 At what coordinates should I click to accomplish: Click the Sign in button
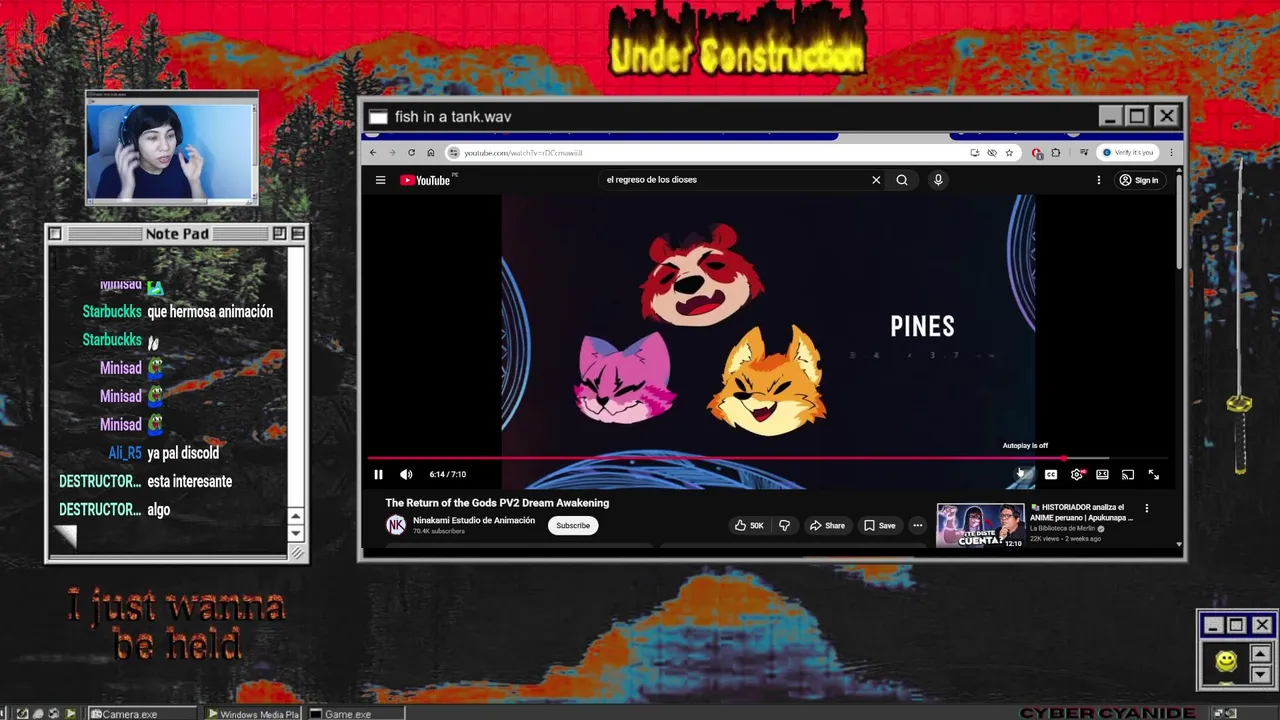pos(1139,180)
